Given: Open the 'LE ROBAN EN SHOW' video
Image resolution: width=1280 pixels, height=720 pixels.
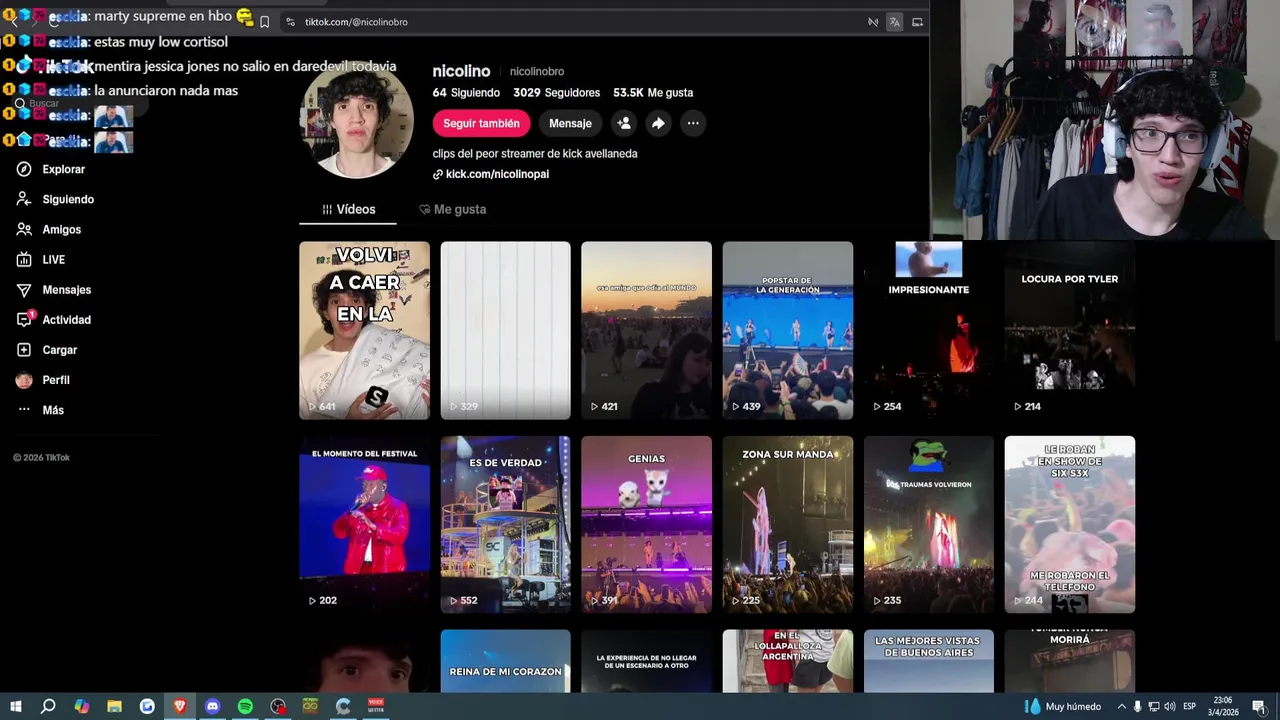Looking at the screenshot, I should click(1070, 524).
